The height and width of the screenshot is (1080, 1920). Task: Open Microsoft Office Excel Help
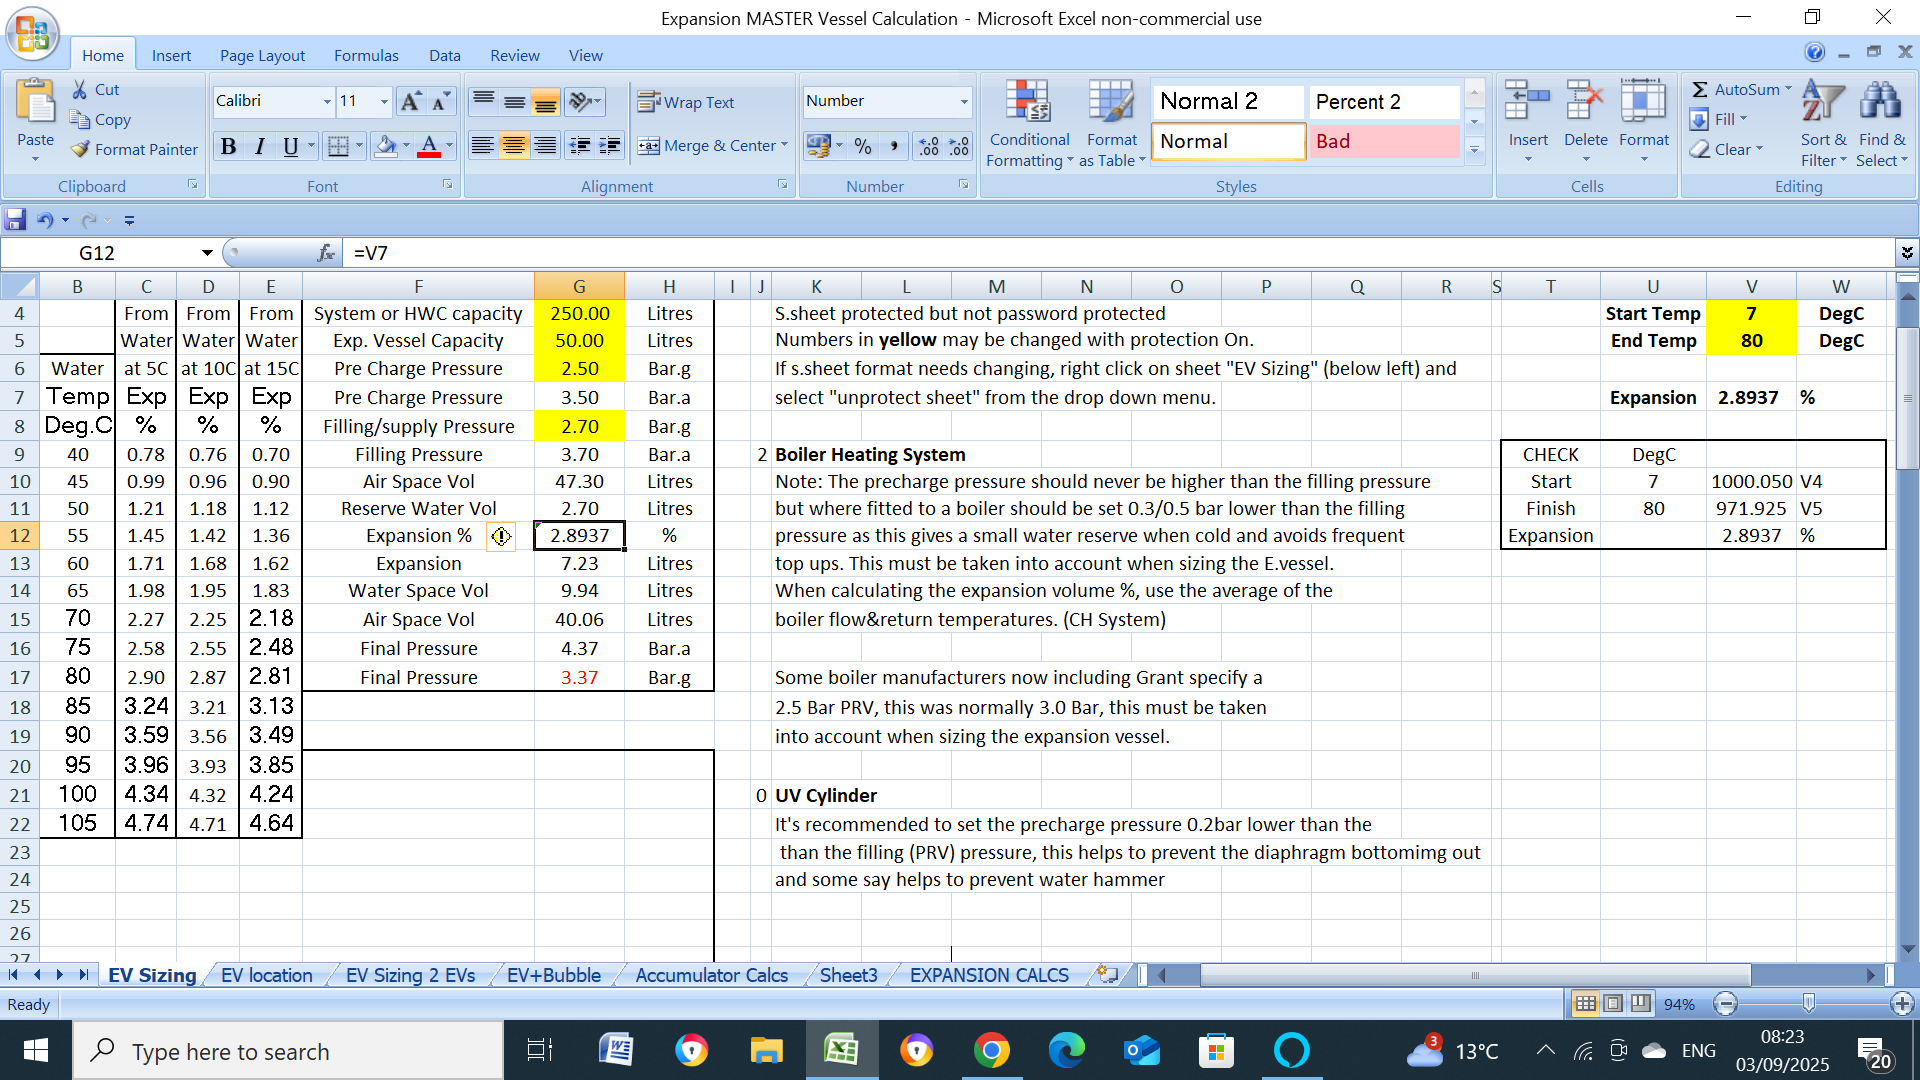click(1814, 52)
